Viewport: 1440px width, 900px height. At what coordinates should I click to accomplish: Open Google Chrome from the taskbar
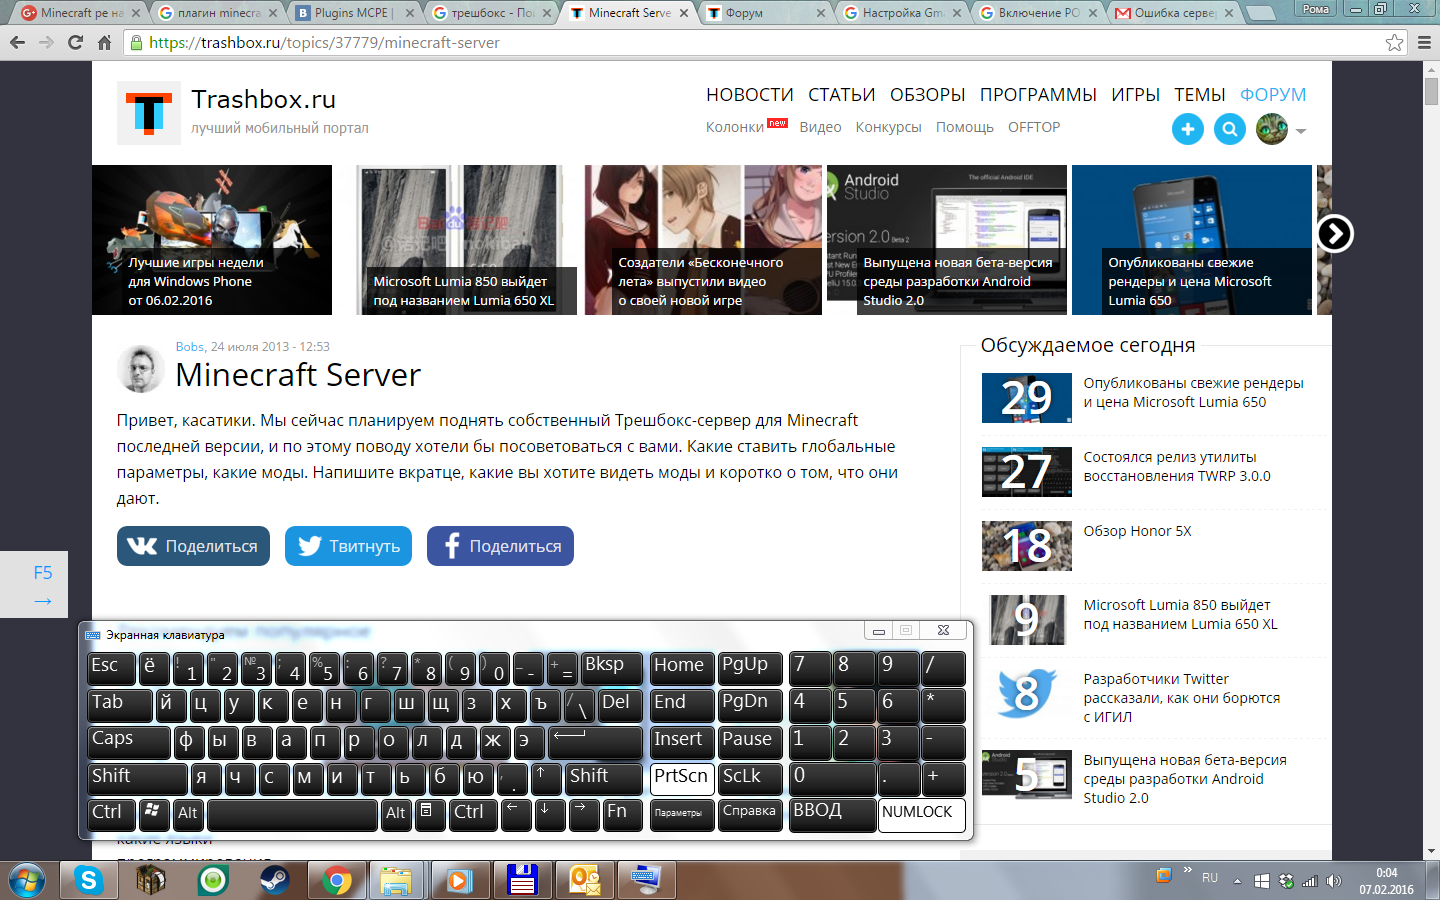click(337, 880)
